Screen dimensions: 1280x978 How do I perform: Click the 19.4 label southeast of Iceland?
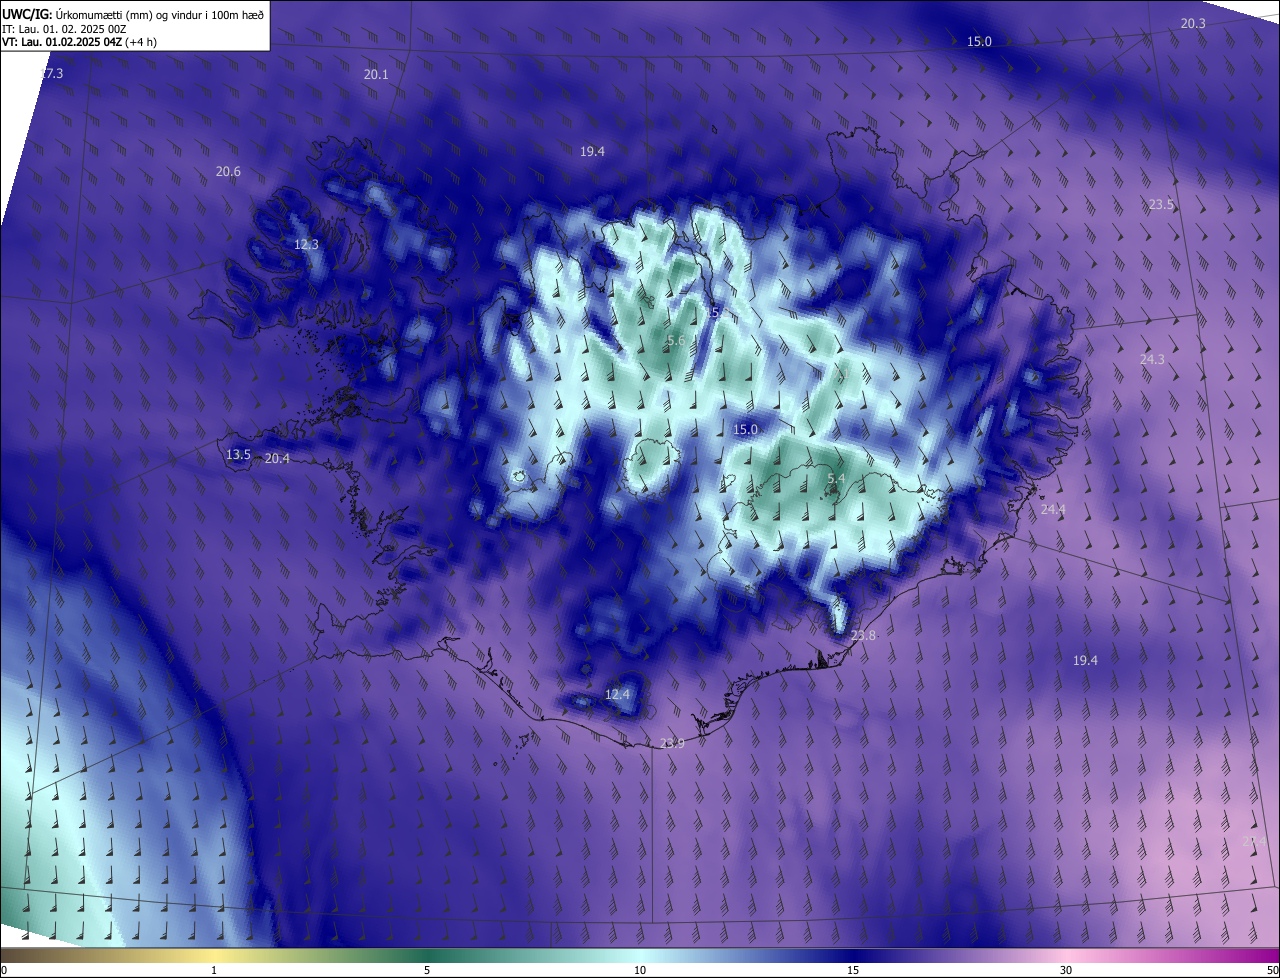click(1085, 660)
